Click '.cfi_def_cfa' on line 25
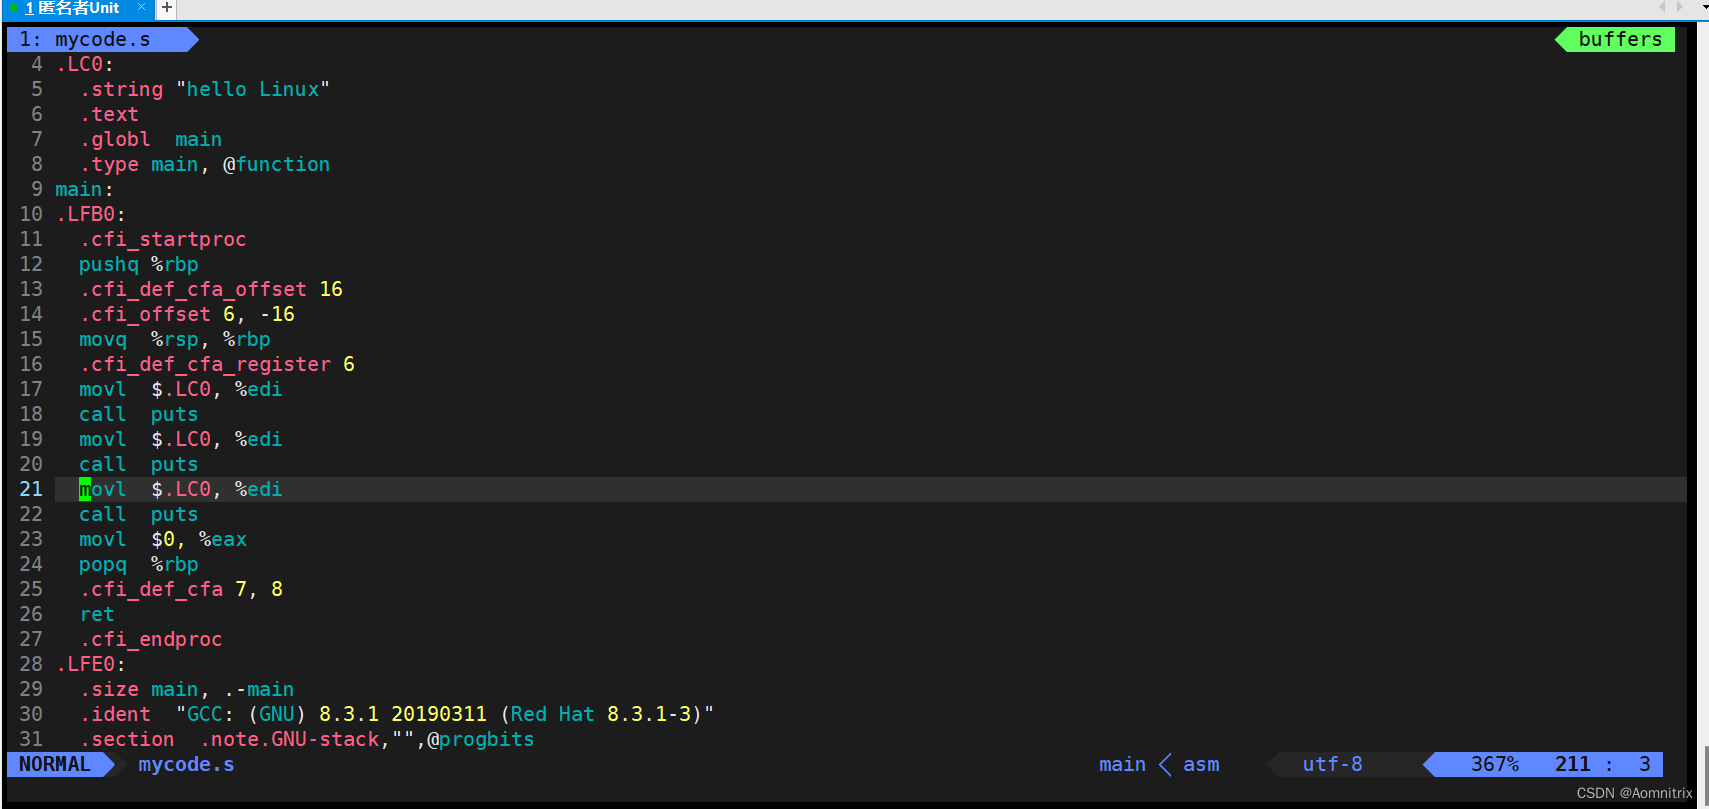This screenshot has height=809, width=1709. pyautogui.click(x=151, y=589)
